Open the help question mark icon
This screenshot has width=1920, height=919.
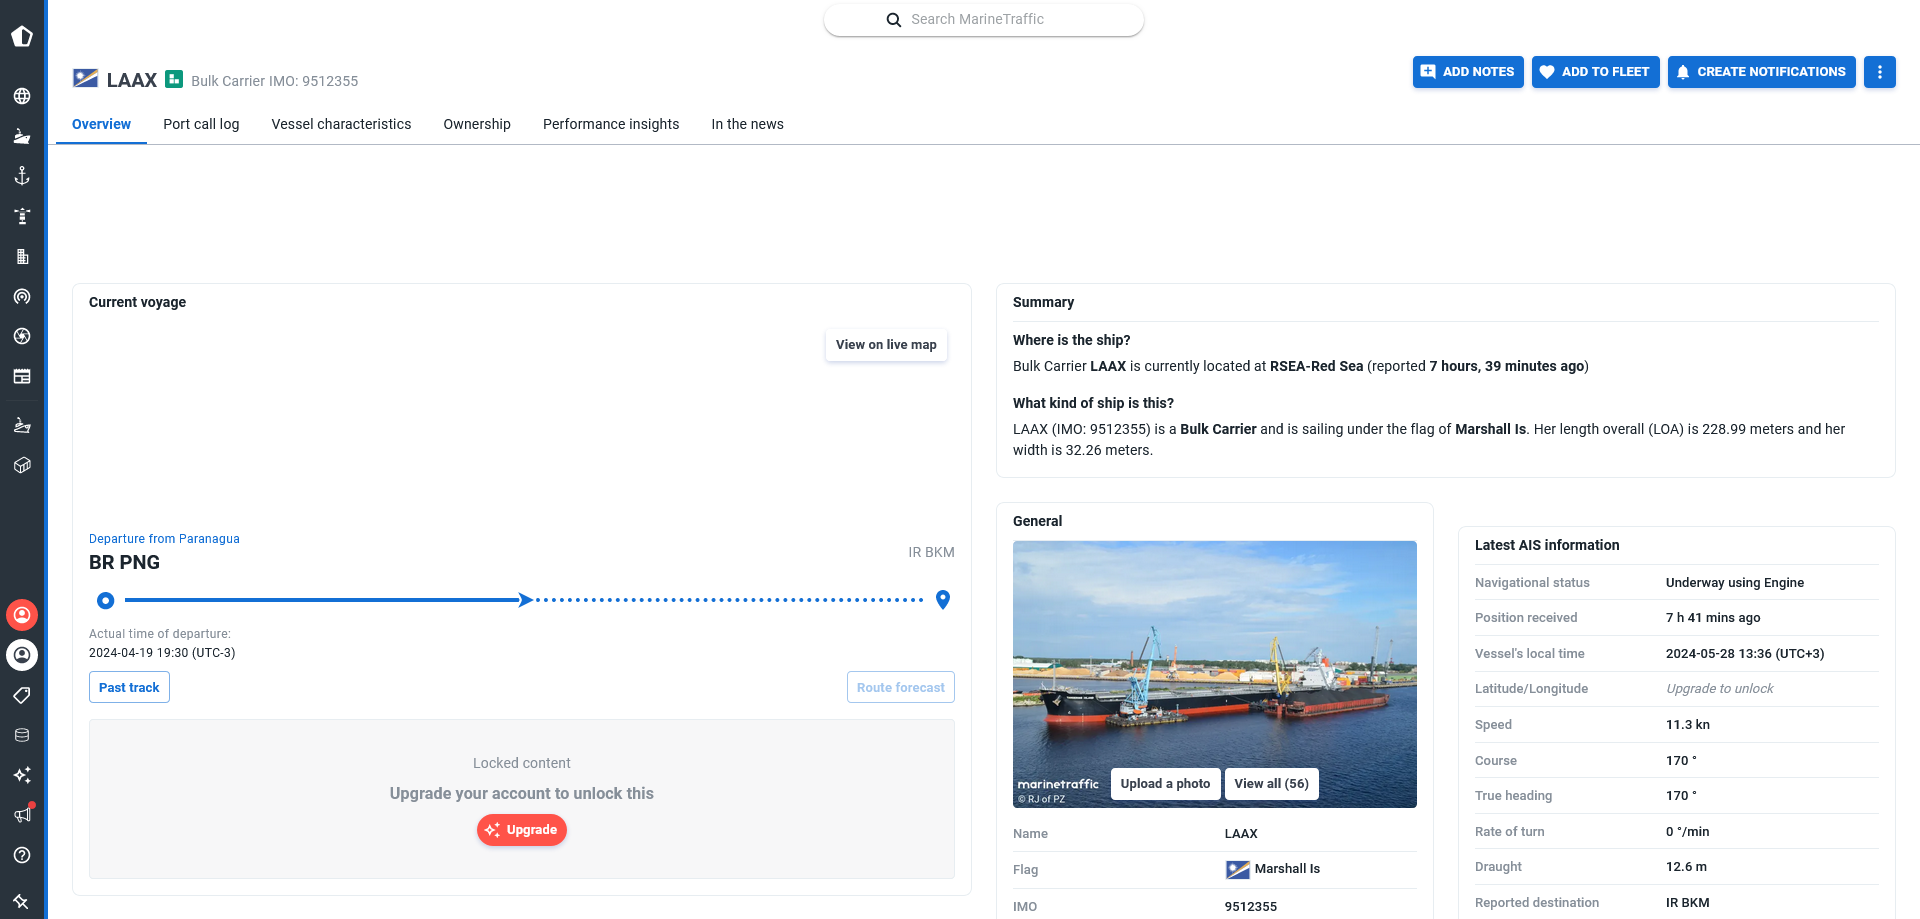click(22, 855)
